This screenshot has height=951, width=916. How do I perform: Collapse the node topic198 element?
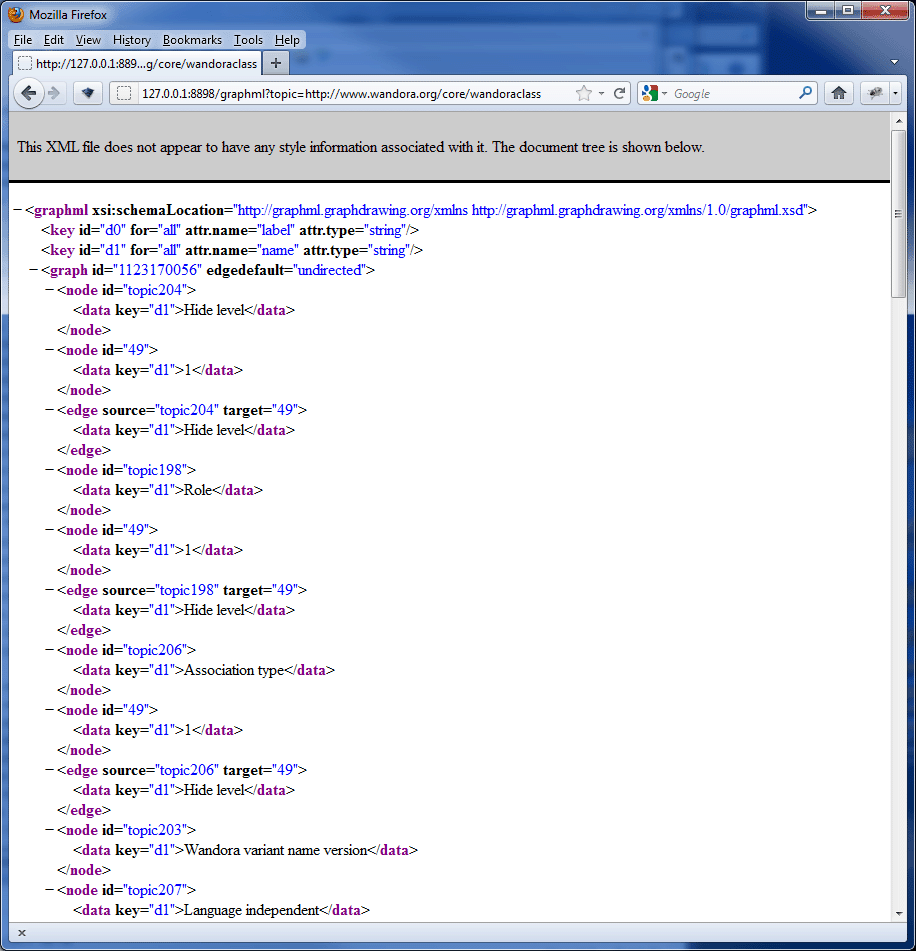click(47, 470)
